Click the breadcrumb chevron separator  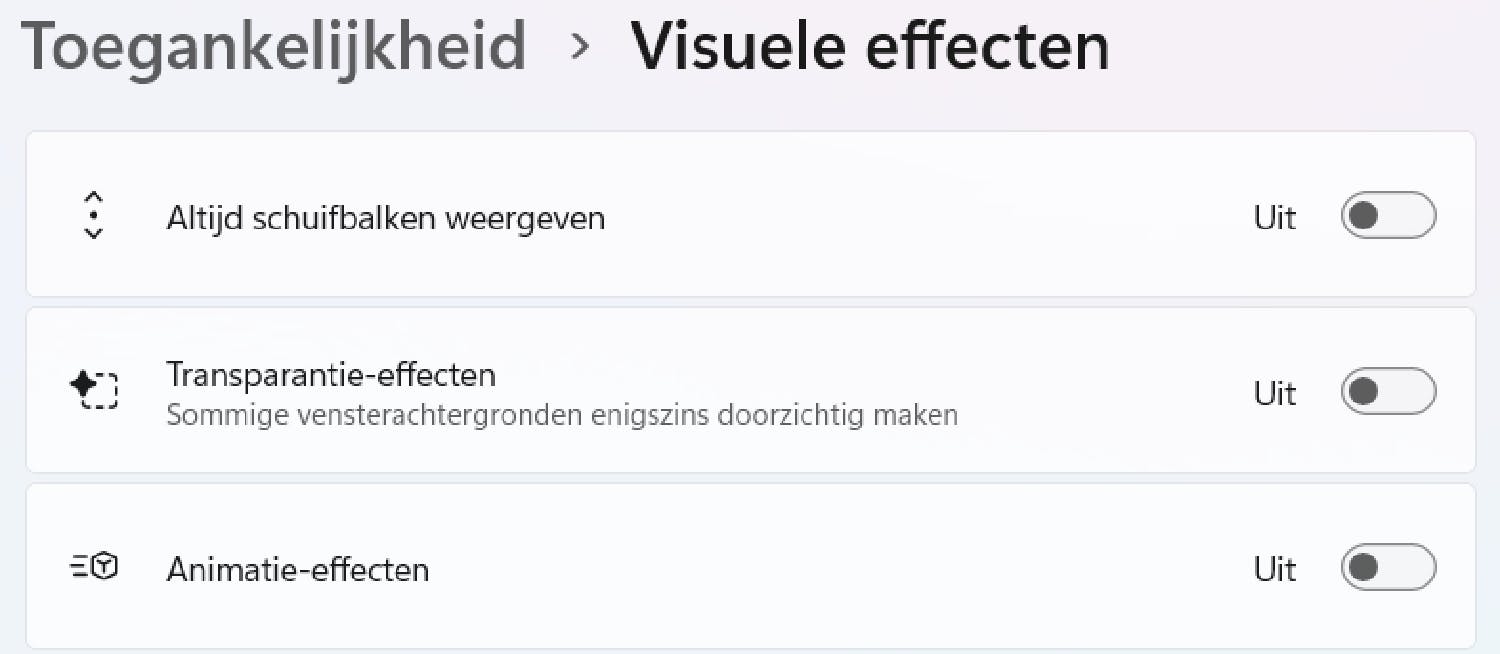579,47
